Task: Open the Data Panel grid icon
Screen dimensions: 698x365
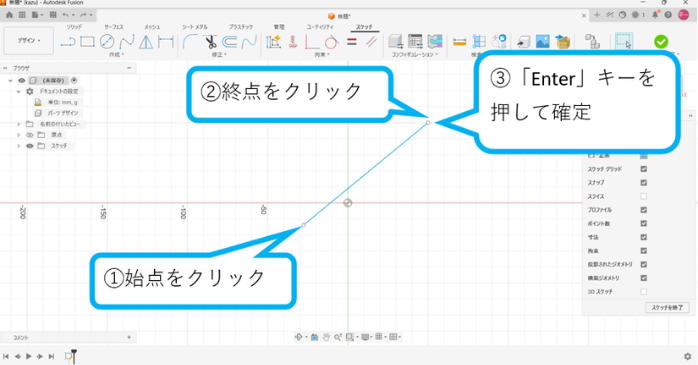Action: point(22,15)
